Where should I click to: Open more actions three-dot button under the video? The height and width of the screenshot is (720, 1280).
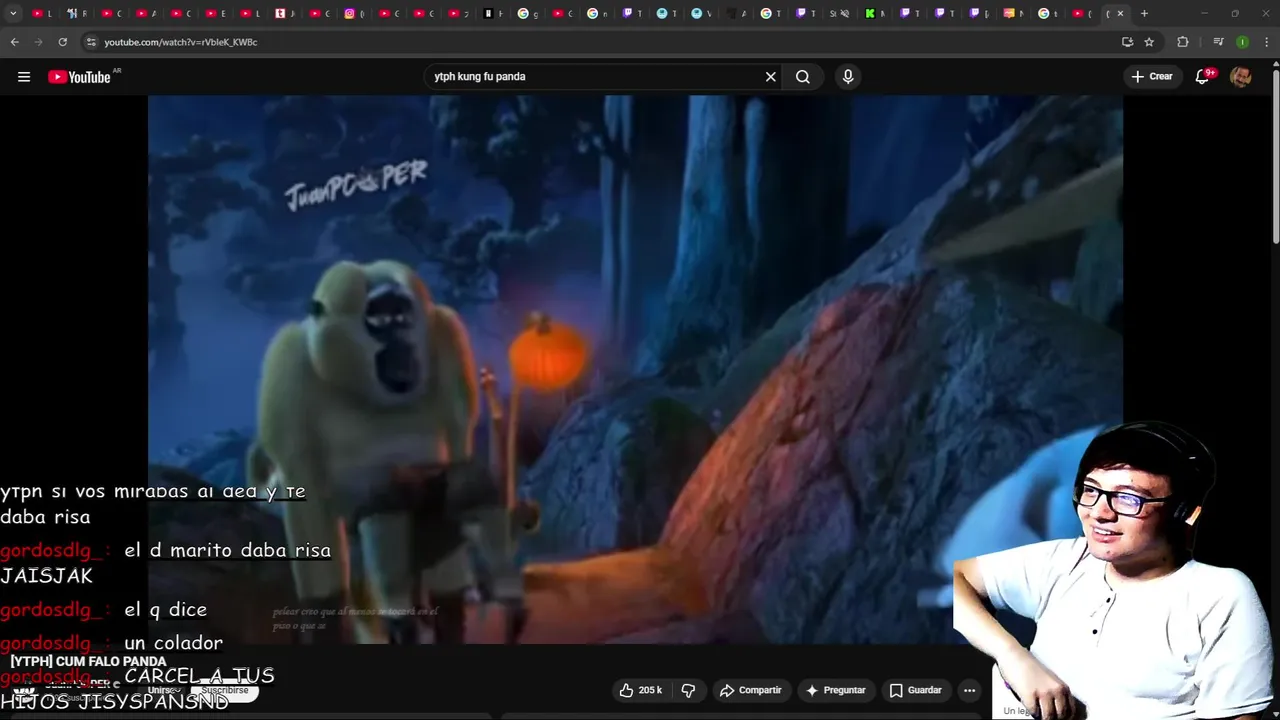pyautogui.click(x=969, y=690)
